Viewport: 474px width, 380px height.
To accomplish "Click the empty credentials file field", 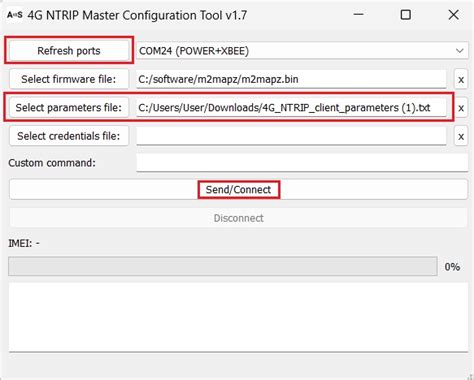I will (291, 136).
